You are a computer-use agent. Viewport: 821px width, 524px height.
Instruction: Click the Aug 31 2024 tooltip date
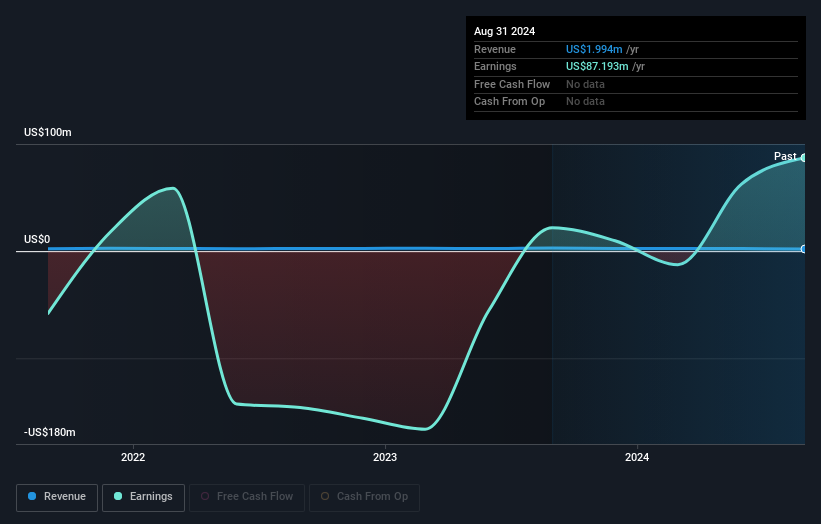click(x=504, y=31)
